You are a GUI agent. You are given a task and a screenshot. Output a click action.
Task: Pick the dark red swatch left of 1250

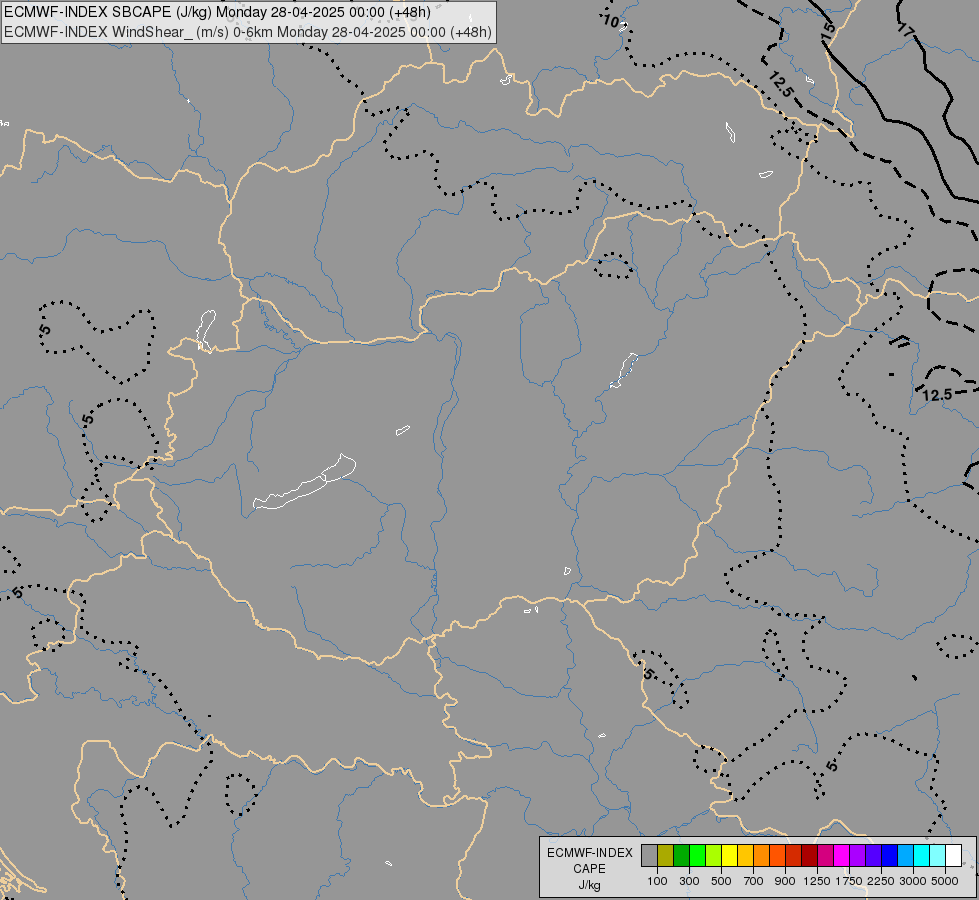click(809, 855)
